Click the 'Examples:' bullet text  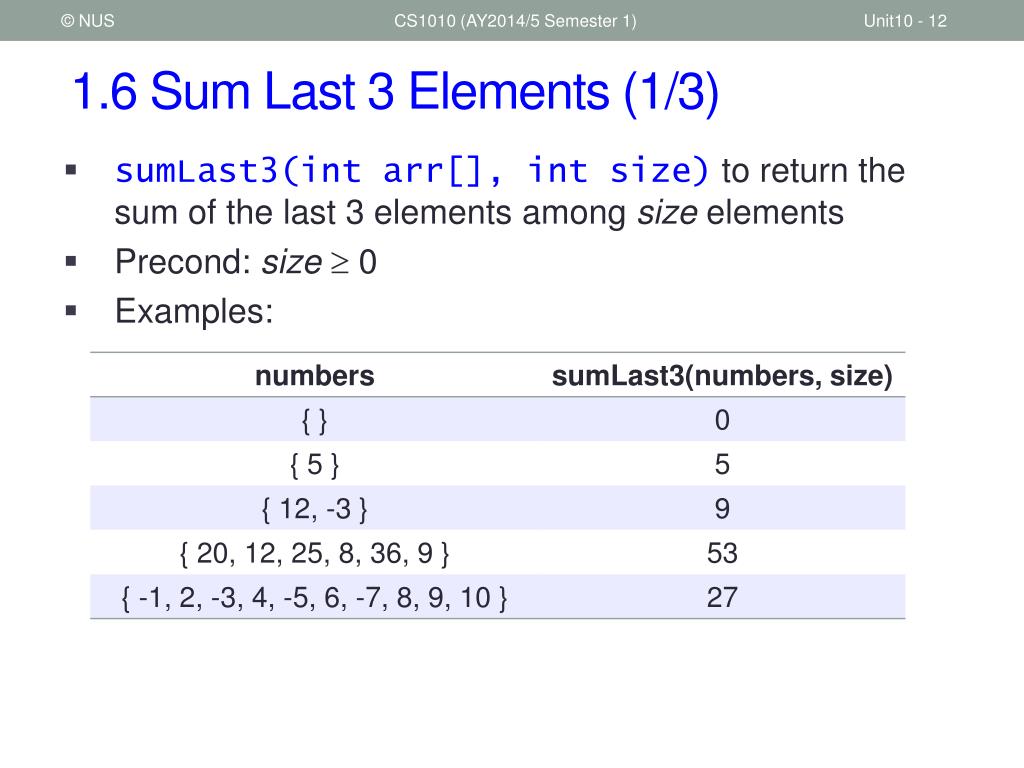coord(194,312)
